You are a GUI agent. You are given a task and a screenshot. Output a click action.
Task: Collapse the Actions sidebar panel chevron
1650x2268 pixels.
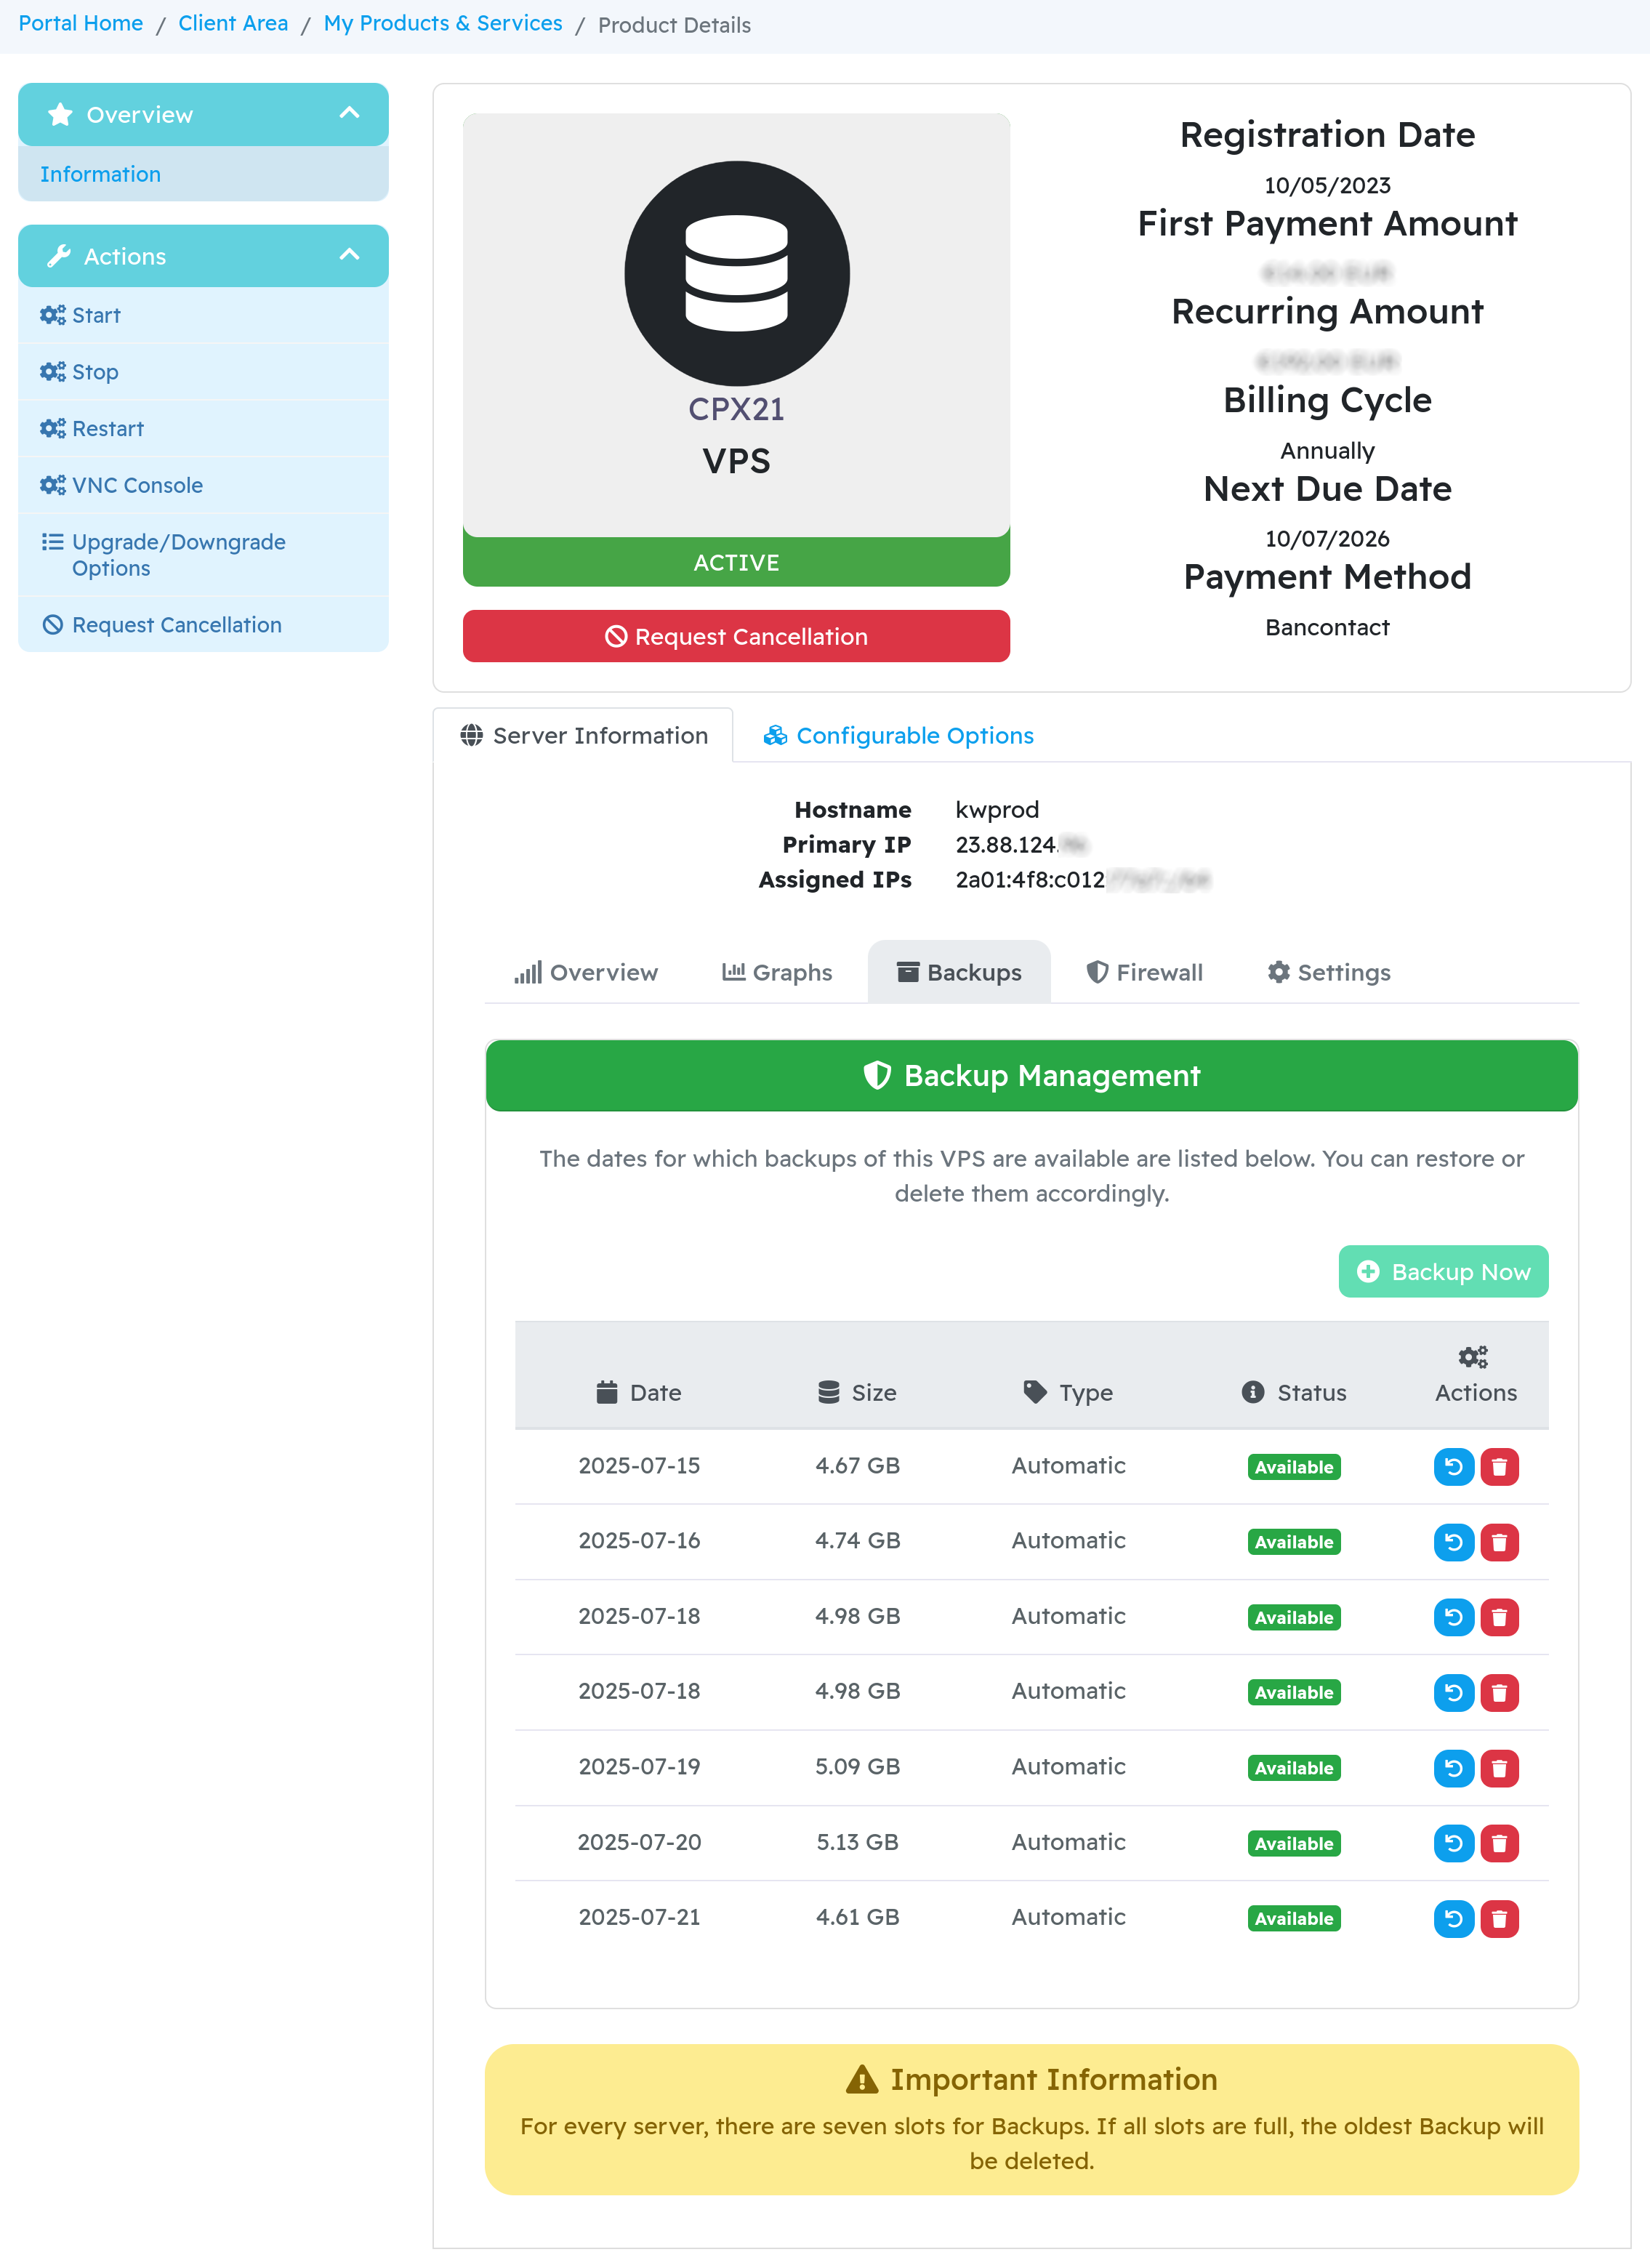[x=349, y=255]
